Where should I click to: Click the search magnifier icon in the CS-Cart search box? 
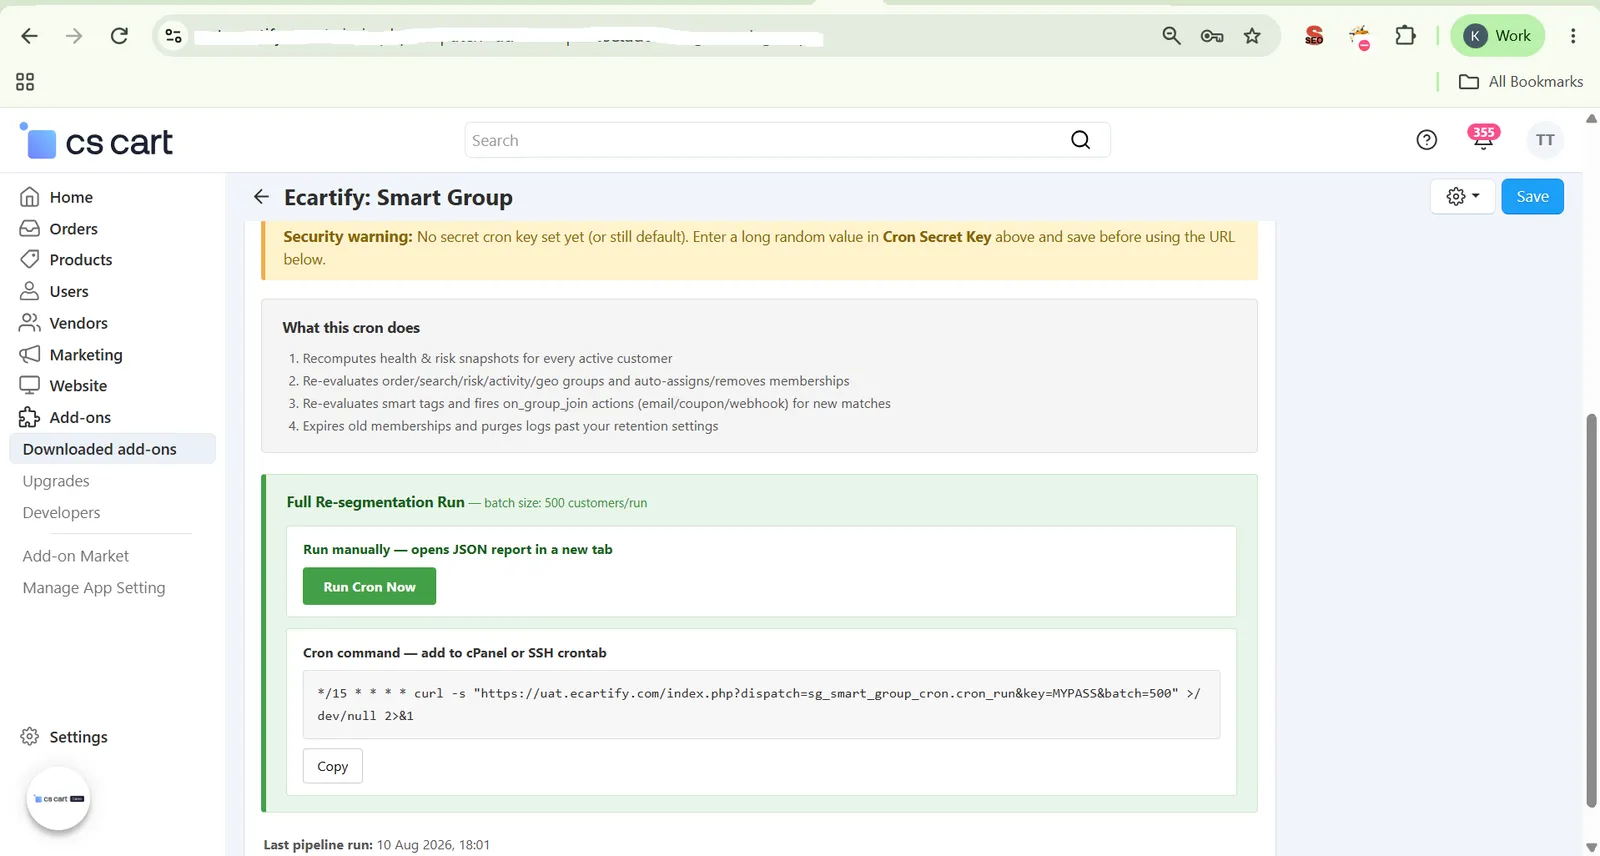click(1080, 140)
